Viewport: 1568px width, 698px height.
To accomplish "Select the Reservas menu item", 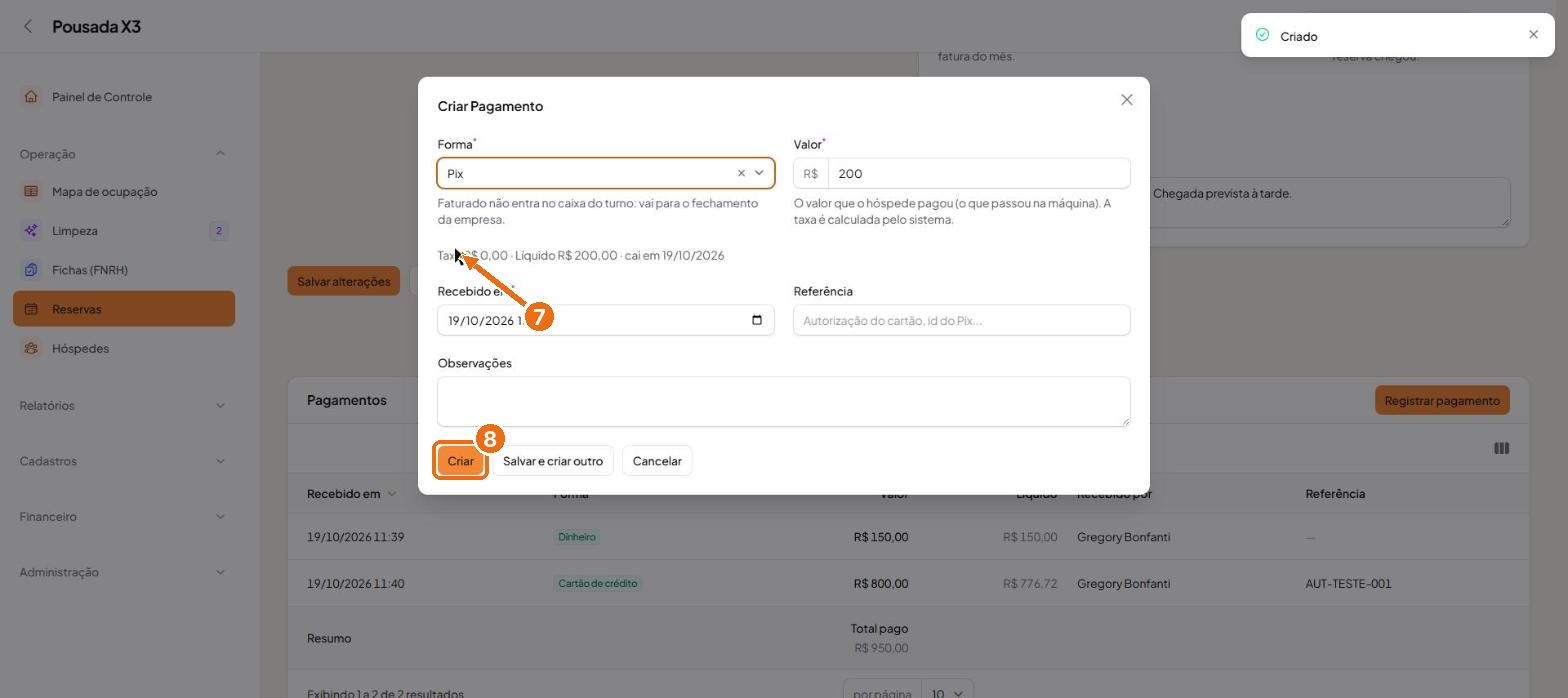I will point(124,309).
